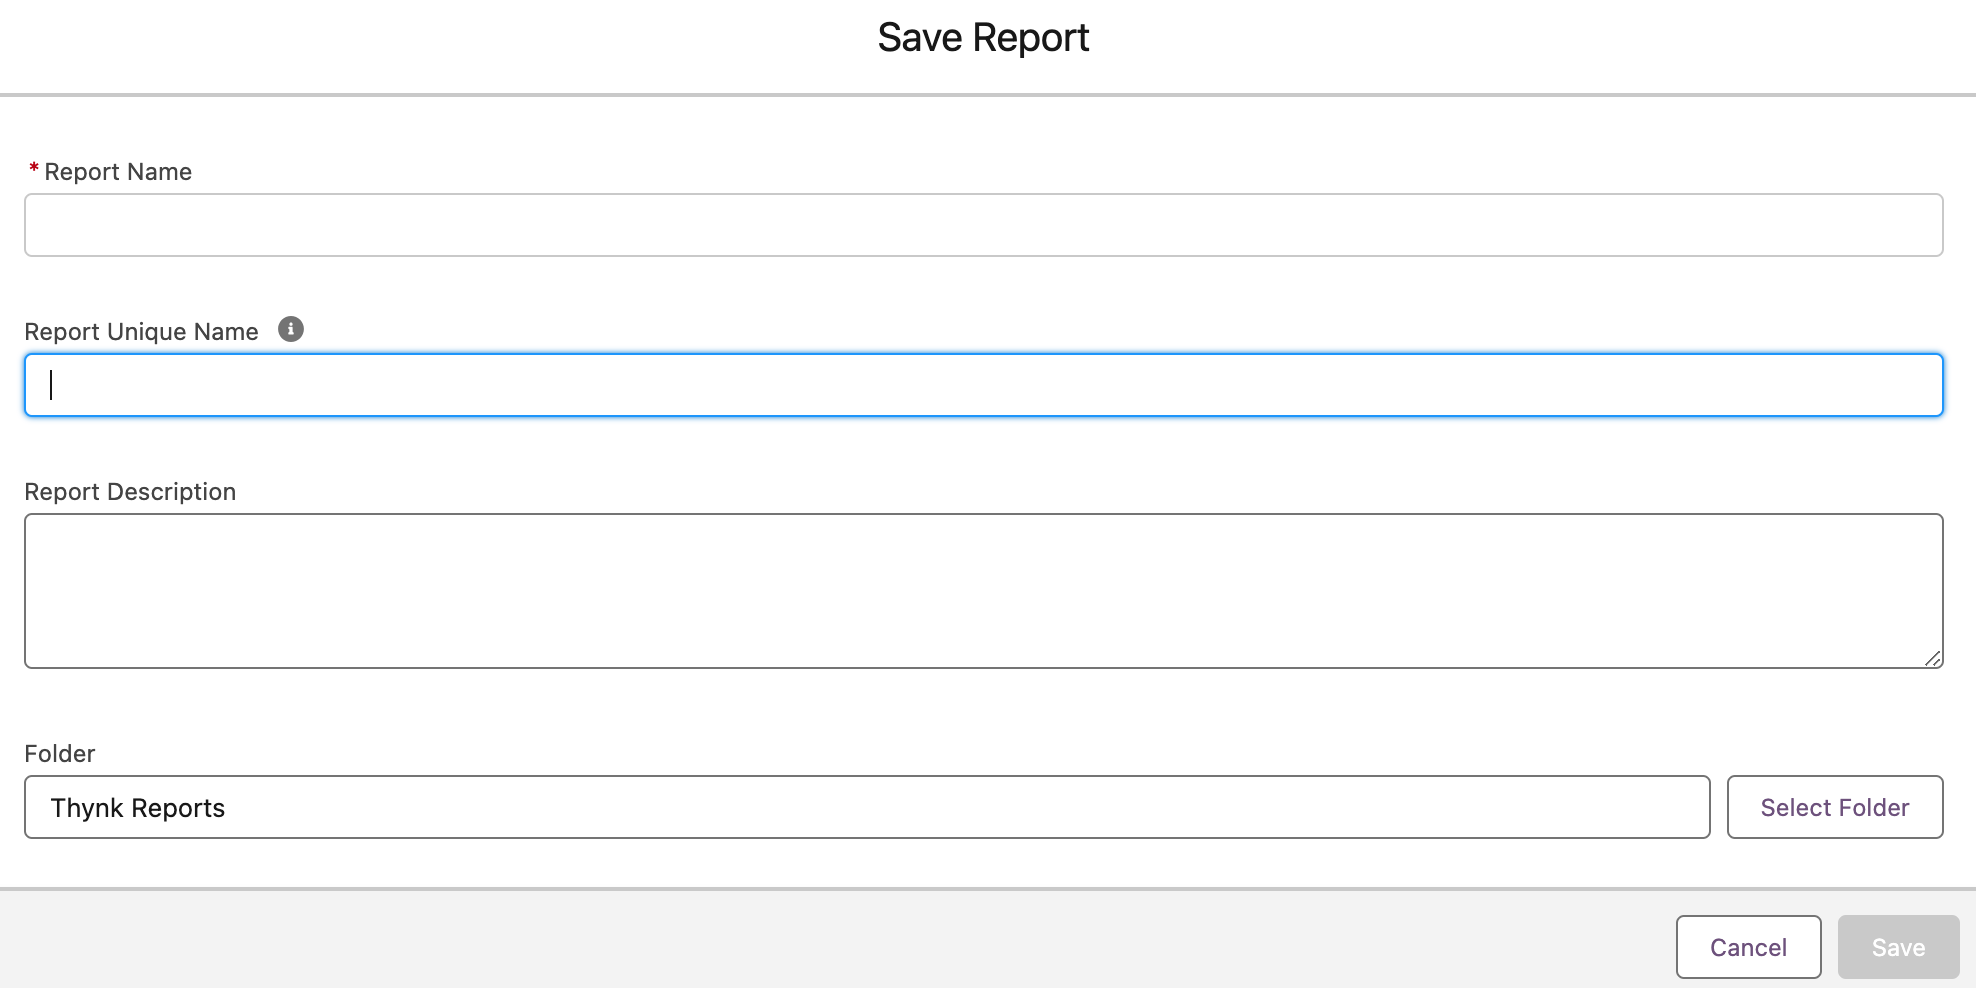Viewport: 1976px width, 988px height.
Task: Click the Report Description label
Action: pos(130,492)
